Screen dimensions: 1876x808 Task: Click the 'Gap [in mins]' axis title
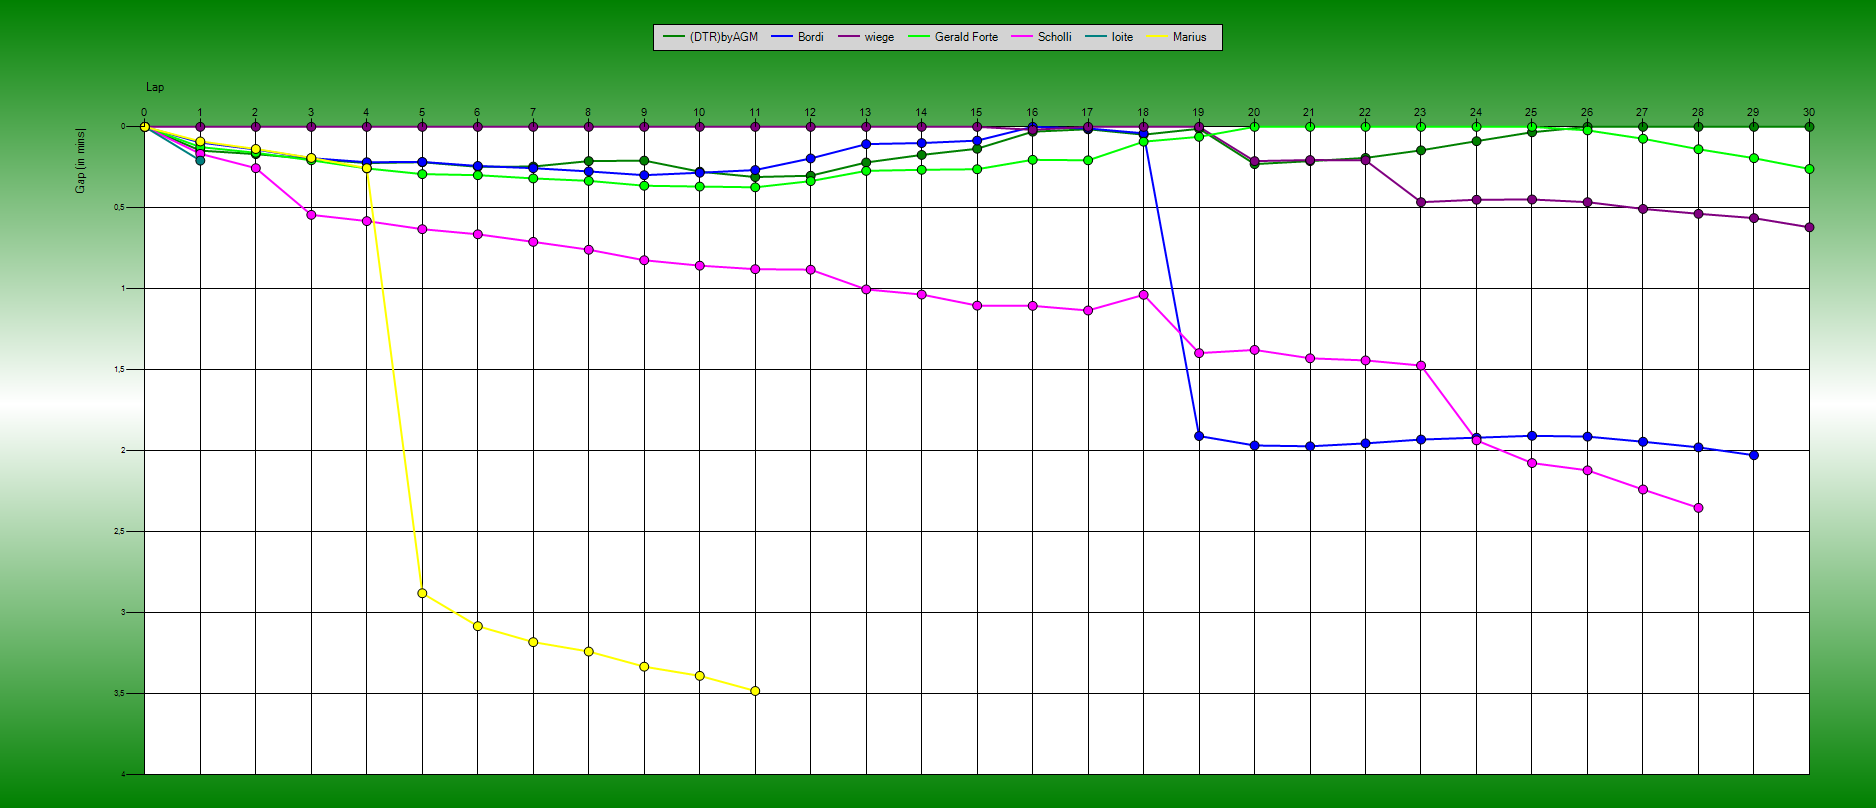[80, 160]
